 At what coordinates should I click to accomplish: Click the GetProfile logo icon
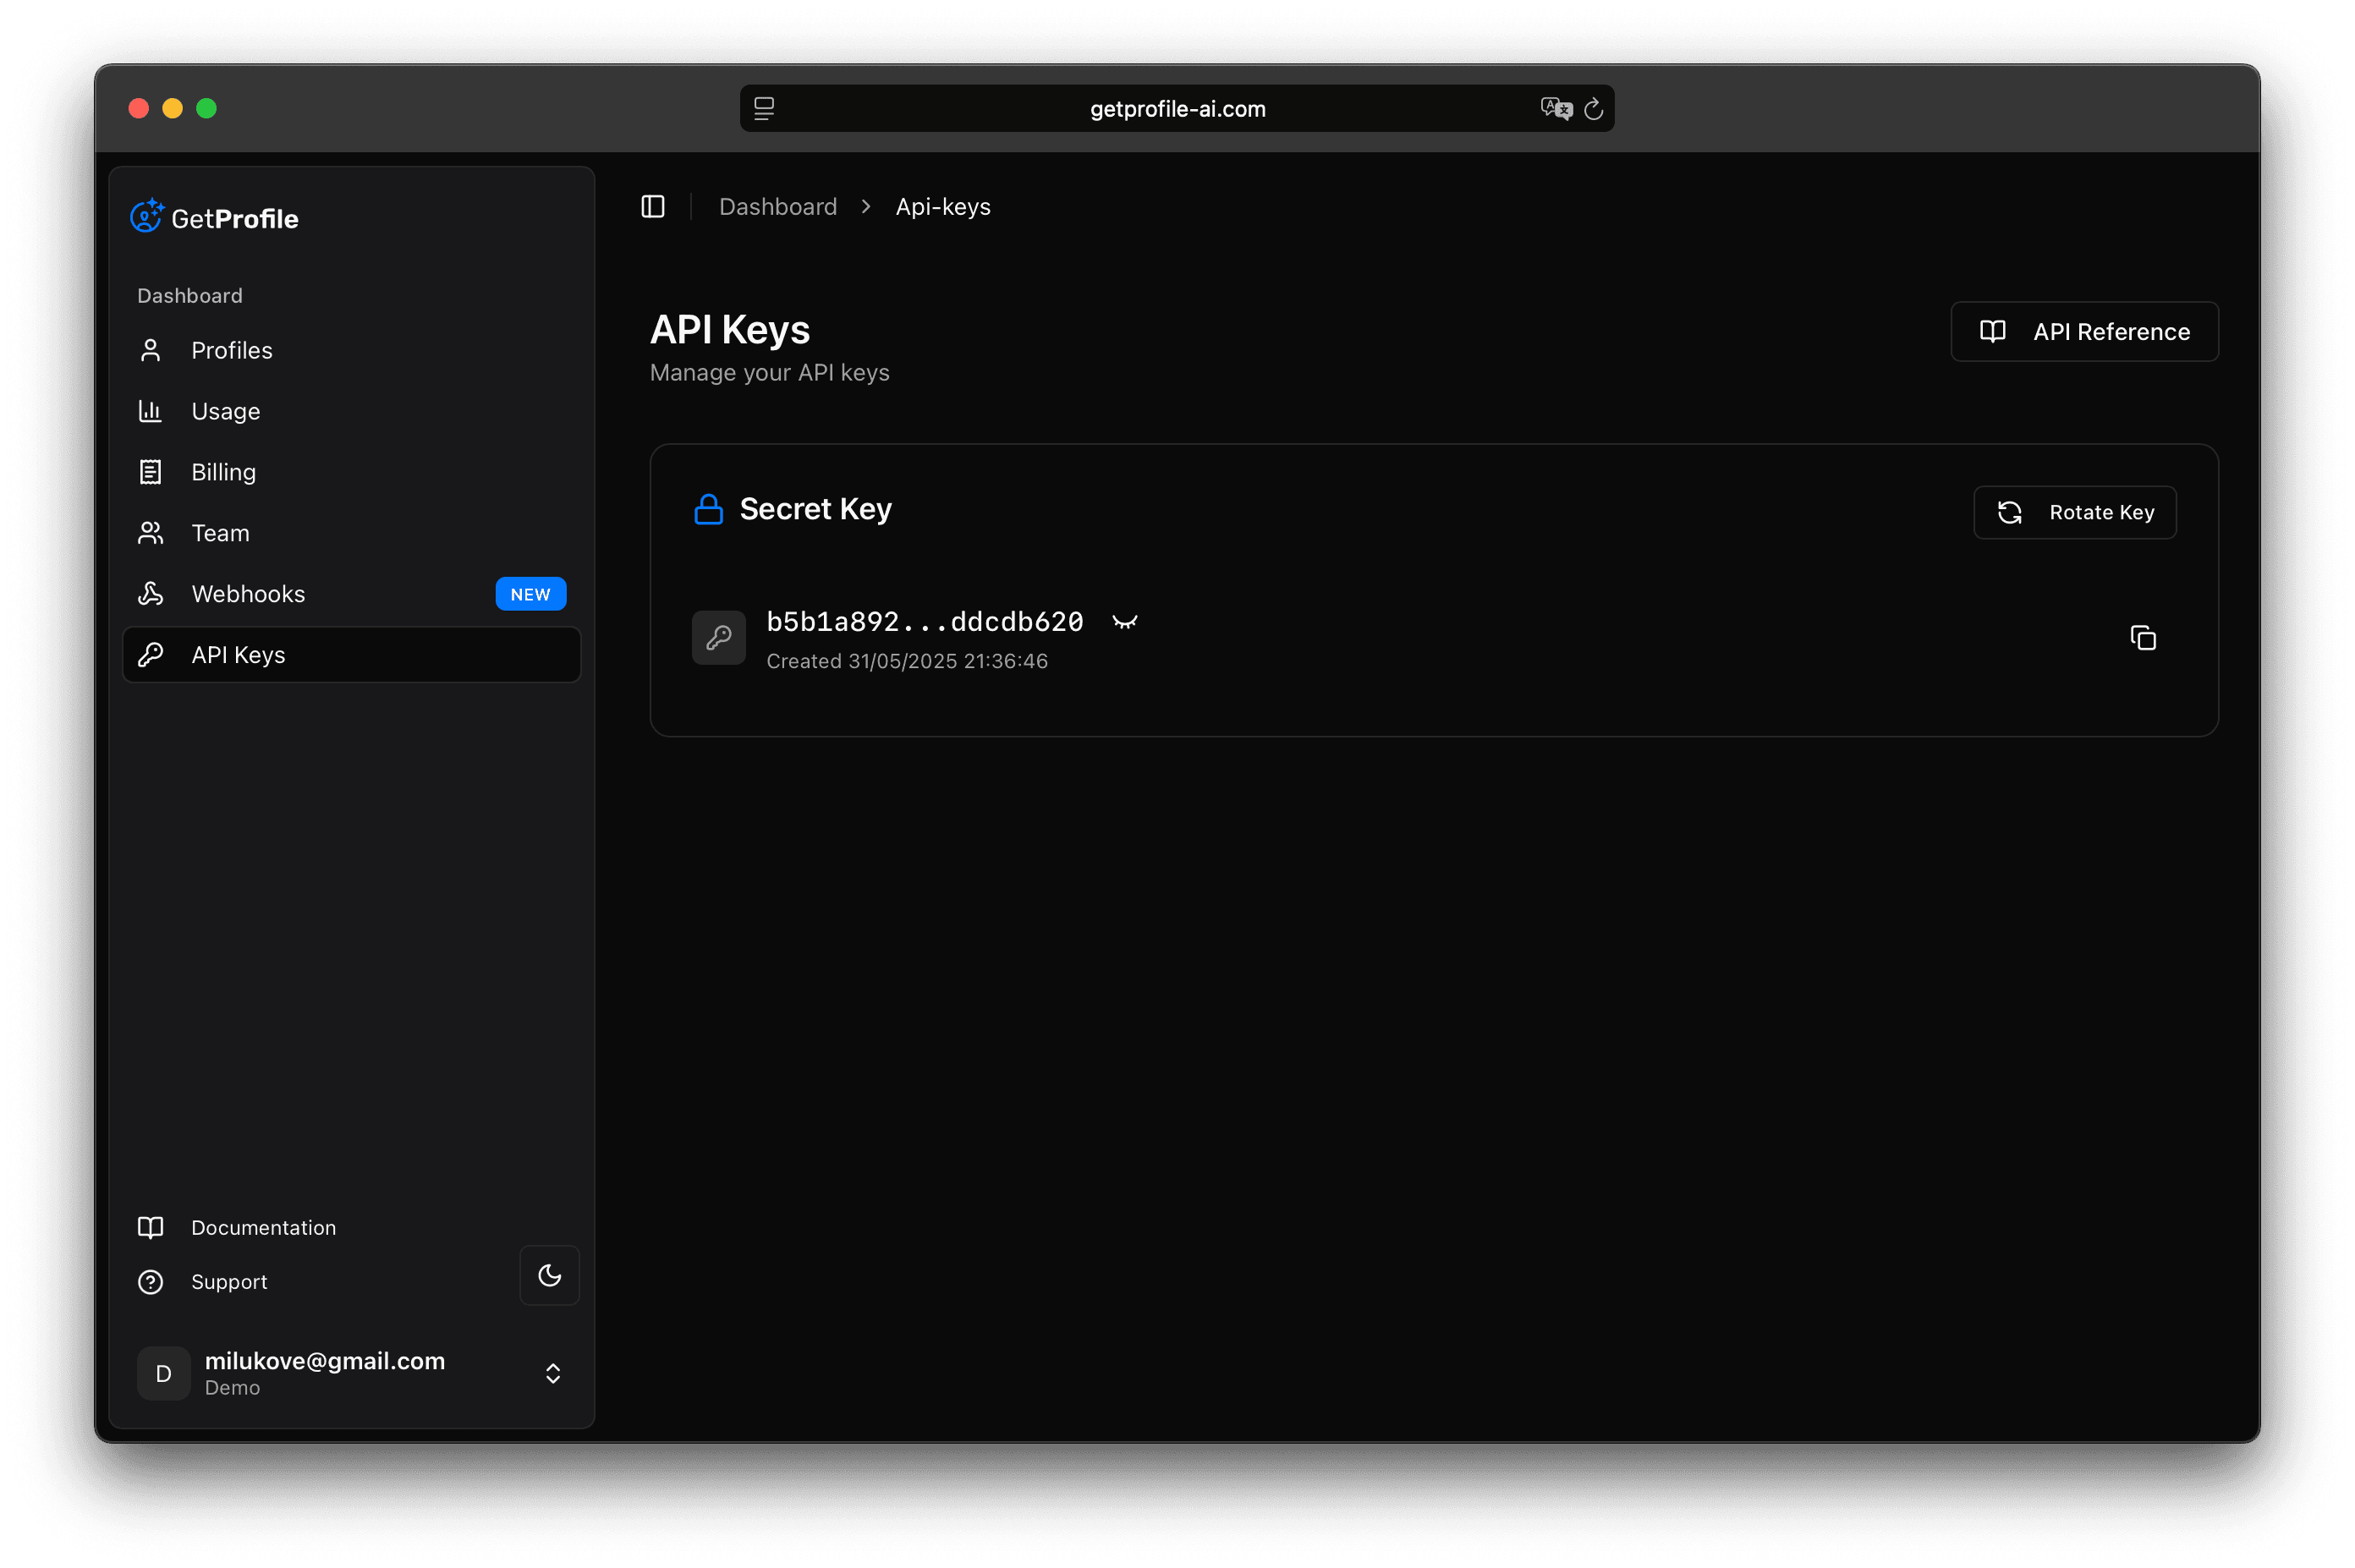[146, 216]
